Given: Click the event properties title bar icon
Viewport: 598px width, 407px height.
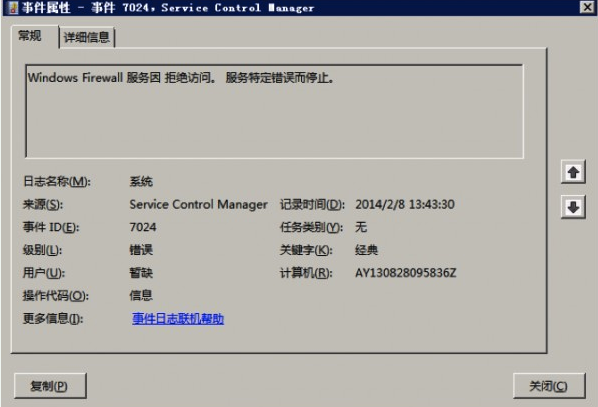Looking at the screenshot, I should point(13,7).
